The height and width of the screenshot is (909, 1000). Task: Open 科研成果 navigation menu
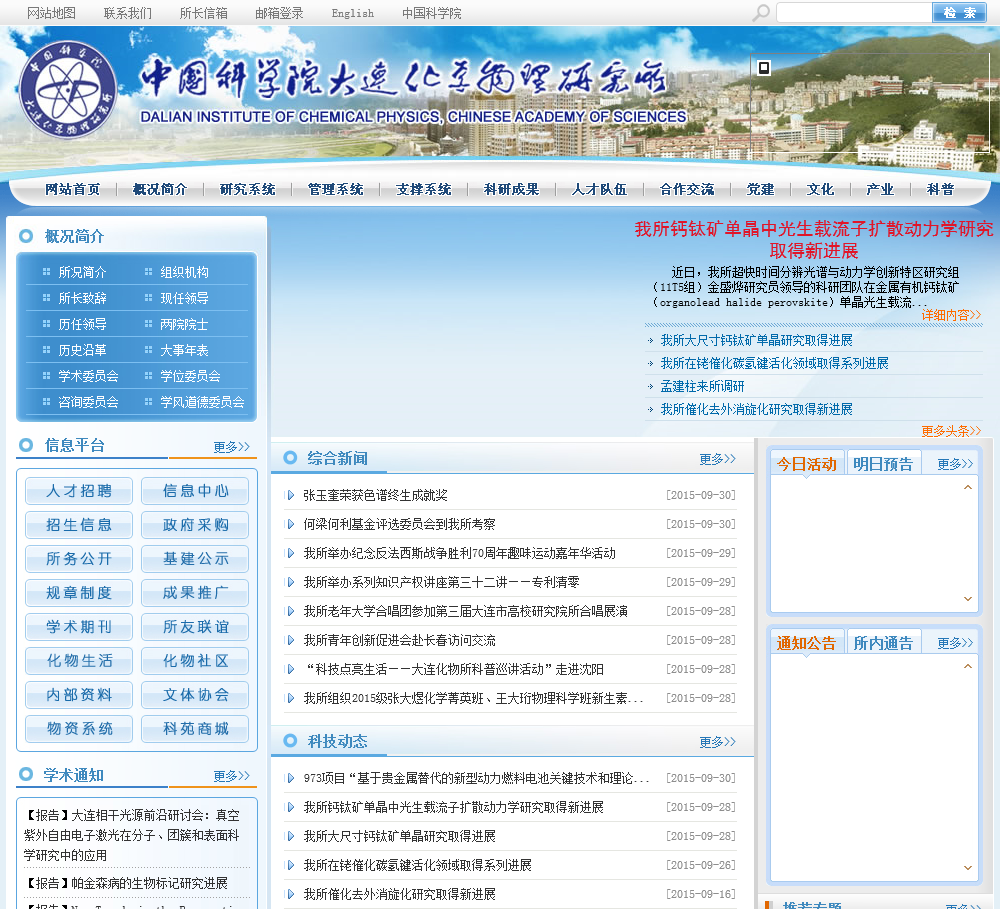point(511,189)
